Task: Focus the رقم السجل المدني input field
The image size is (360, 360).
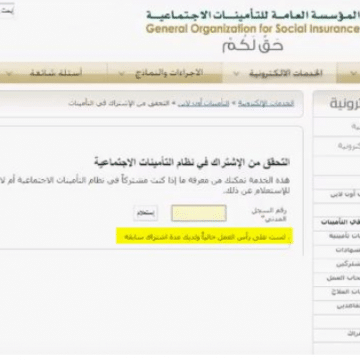Action: 199,213
